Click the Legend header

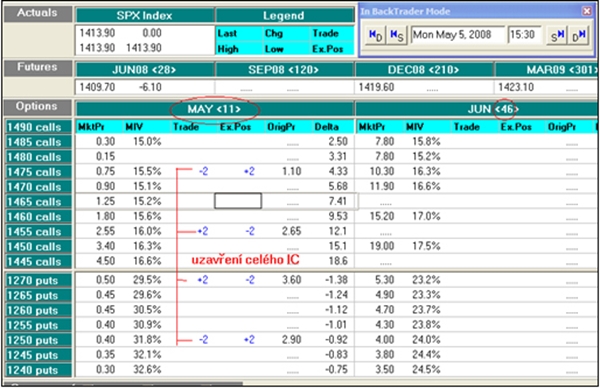tap(284, 16)
